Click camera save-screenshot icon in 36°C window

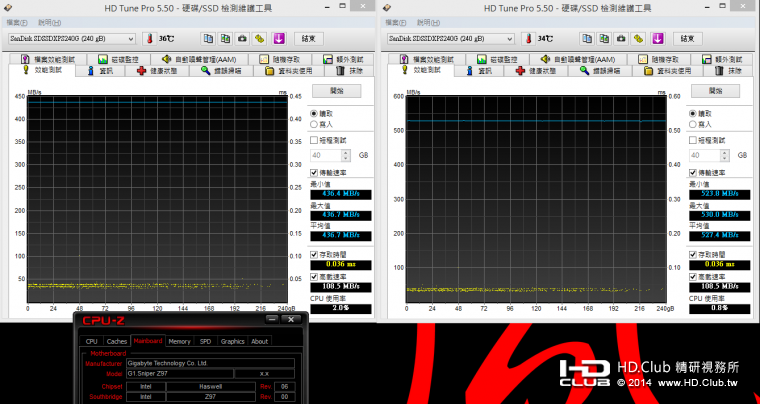pos(242,39)
